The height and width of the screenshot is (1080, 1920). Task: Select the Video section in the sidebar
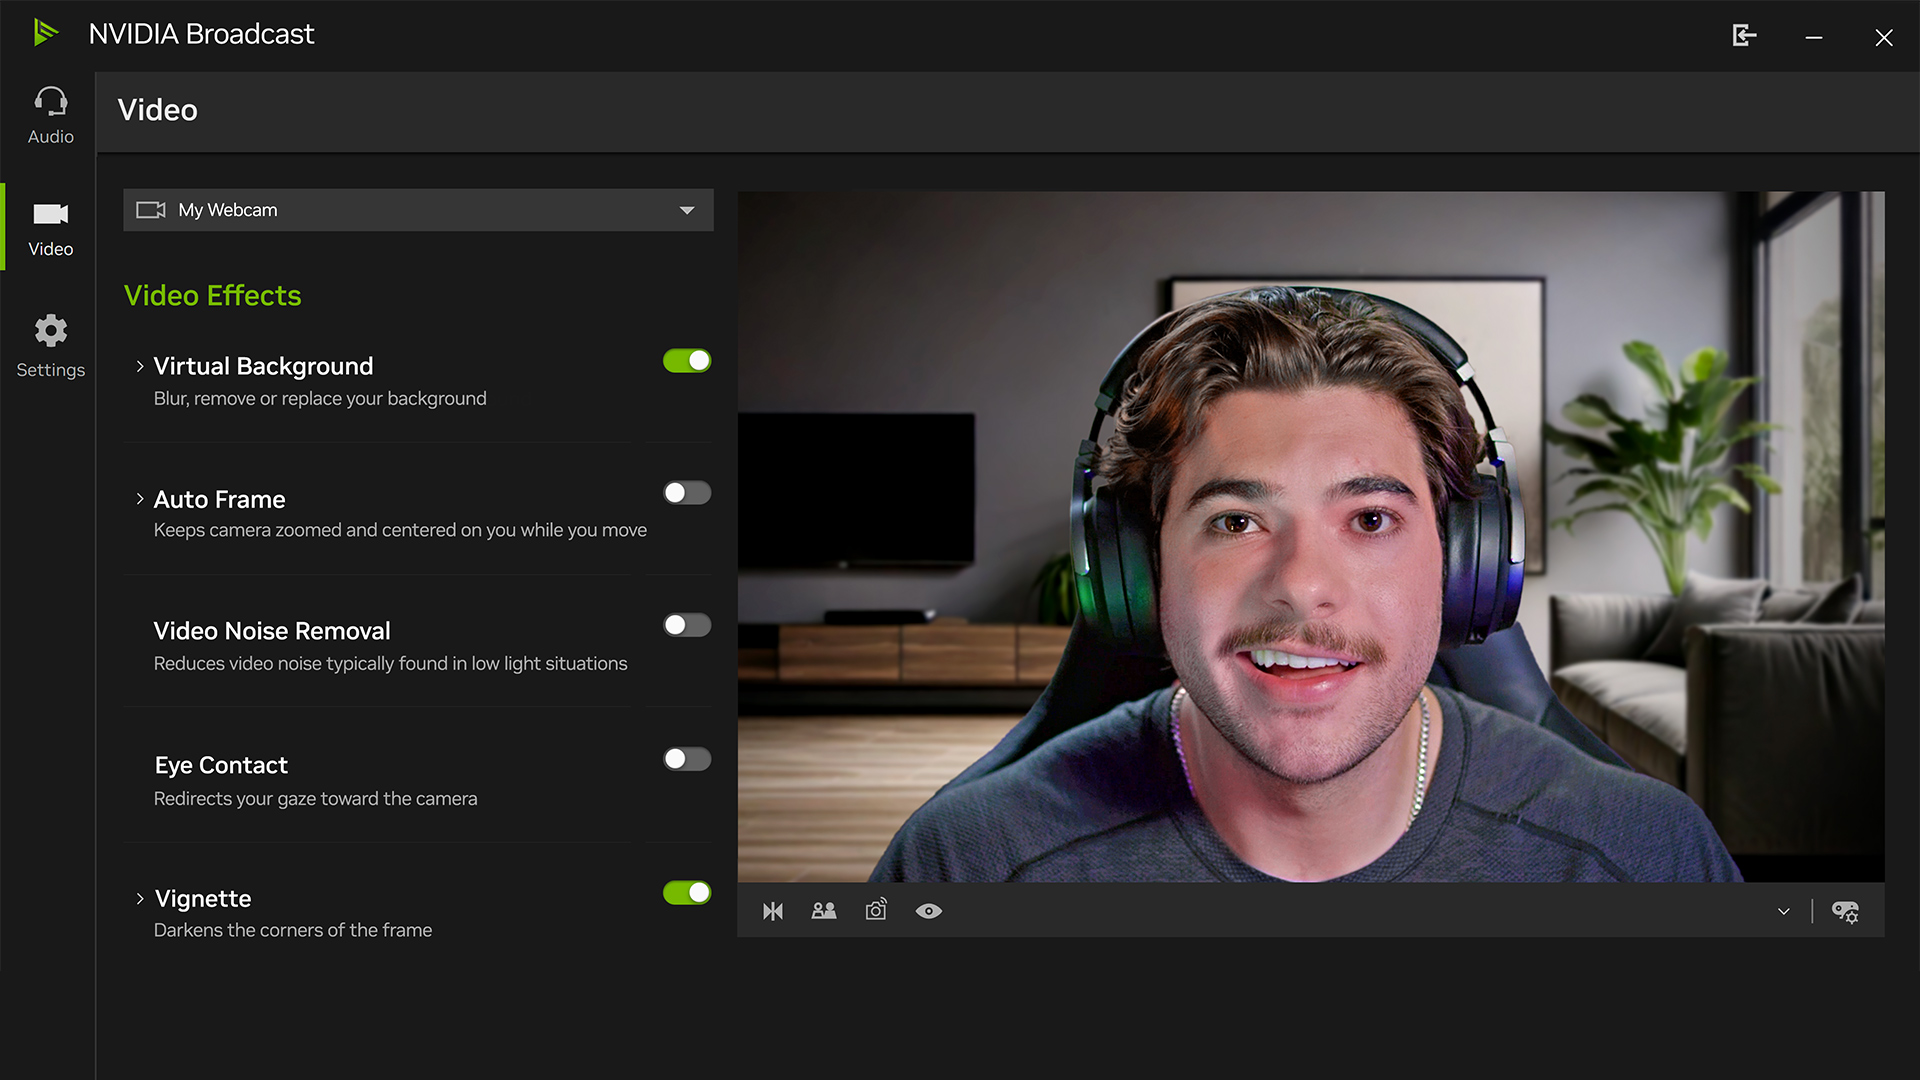[49, 228]
